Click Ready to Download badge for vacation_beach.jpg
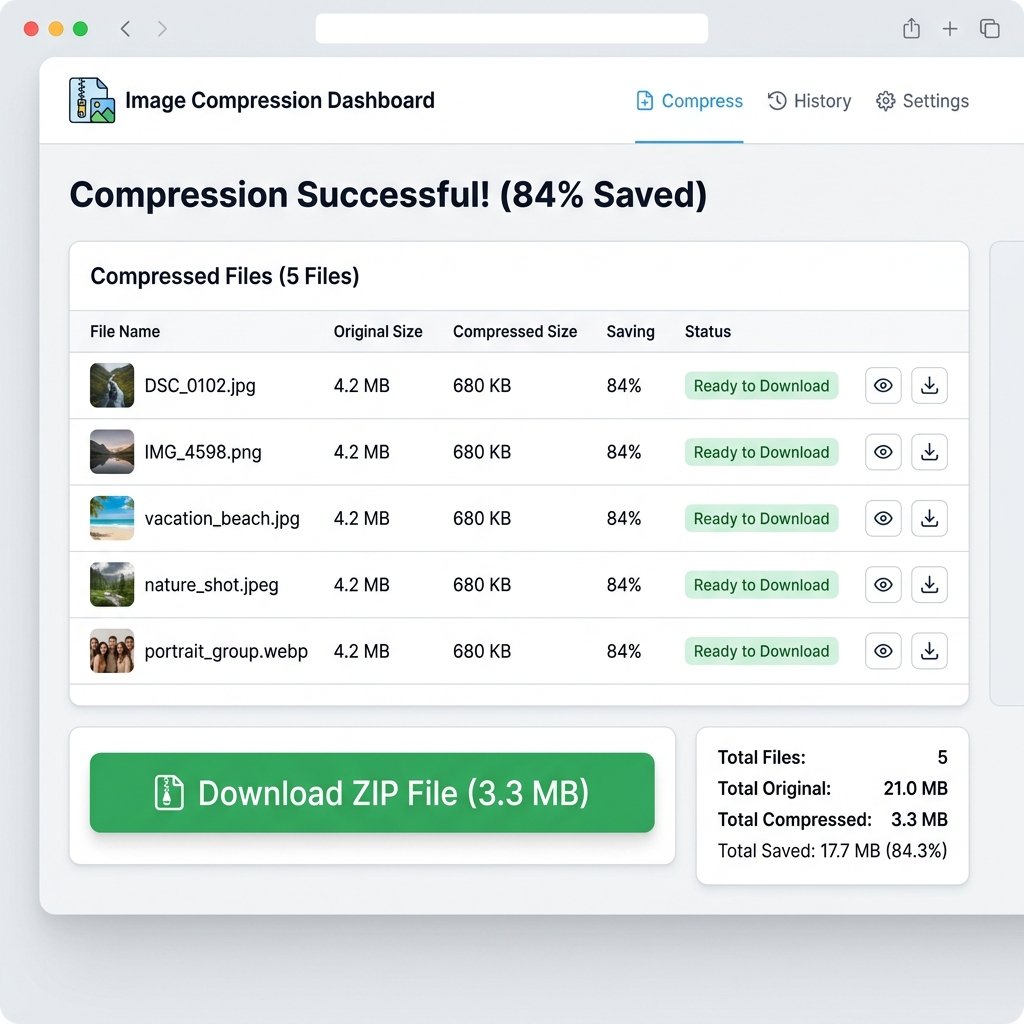This screenshot has width=1024, height=1024. 761,519
